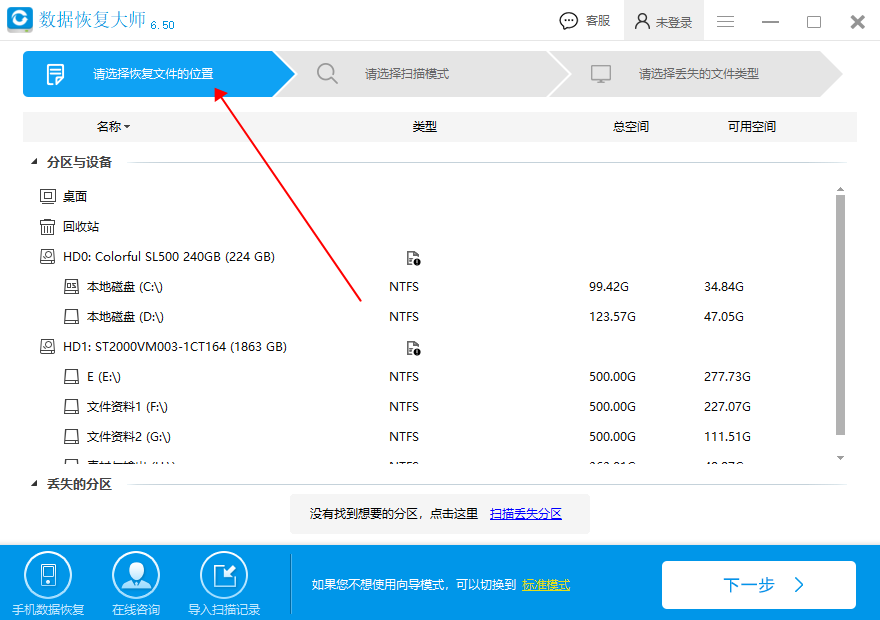Select the 桌面 desktop entry
This screenshot has height=620, width=880.
pyautogui.click(x=77, y=196)
